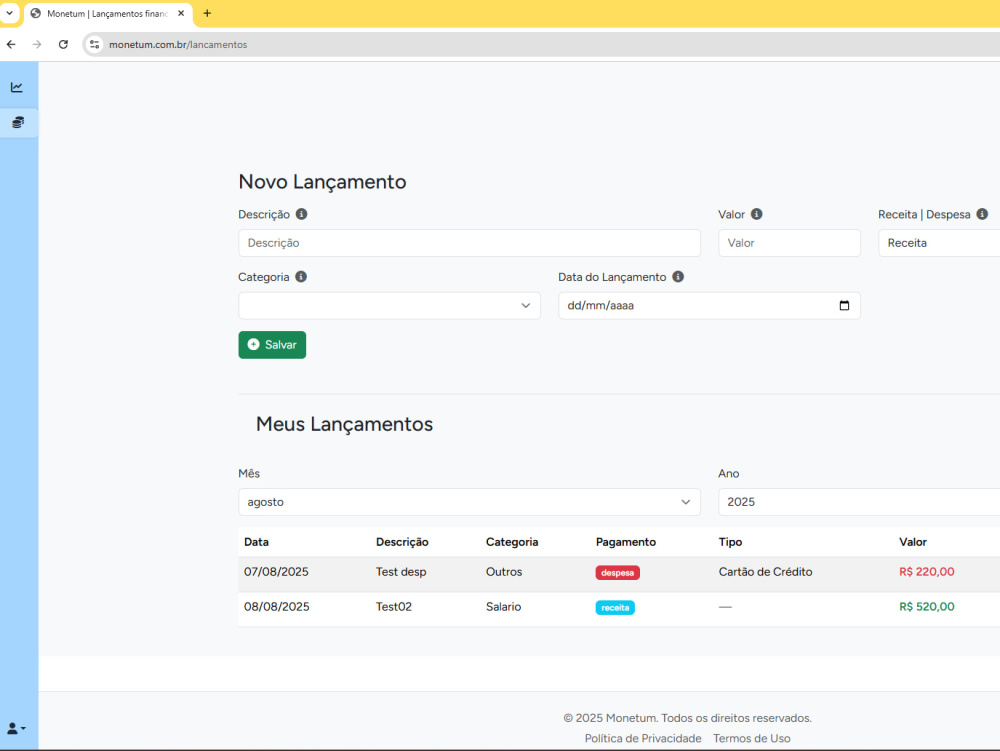Click the Data do Lançamento info icon
Image resolution: width=1000 pixels, height=751 pixels.
tap(678, 277)
